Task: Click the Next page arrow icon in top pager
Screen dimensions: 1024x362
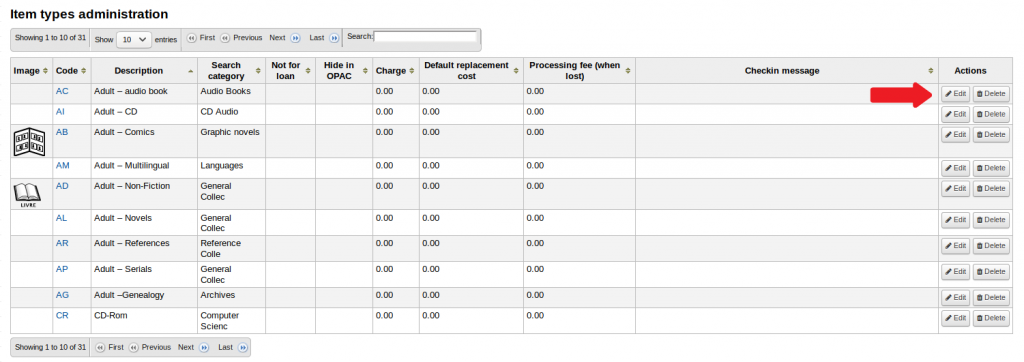Action: click(x=295, y=38)
